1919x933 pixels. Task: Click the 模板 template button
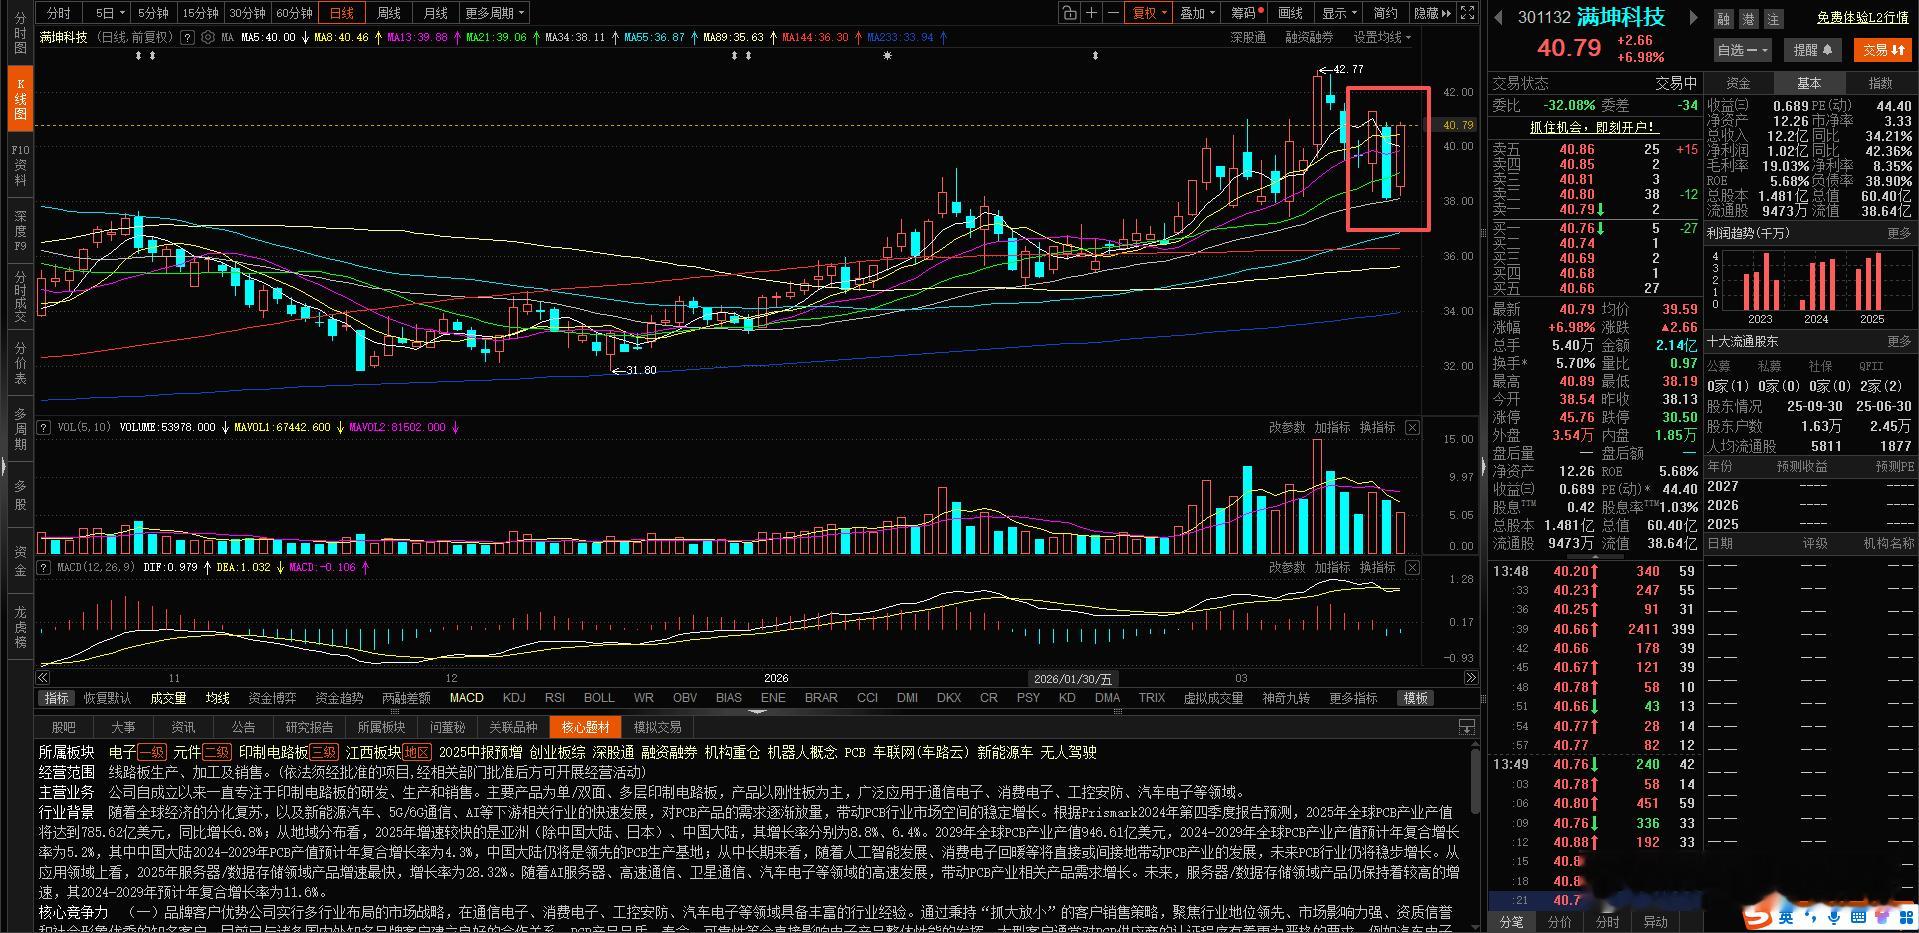(1415, 698)
